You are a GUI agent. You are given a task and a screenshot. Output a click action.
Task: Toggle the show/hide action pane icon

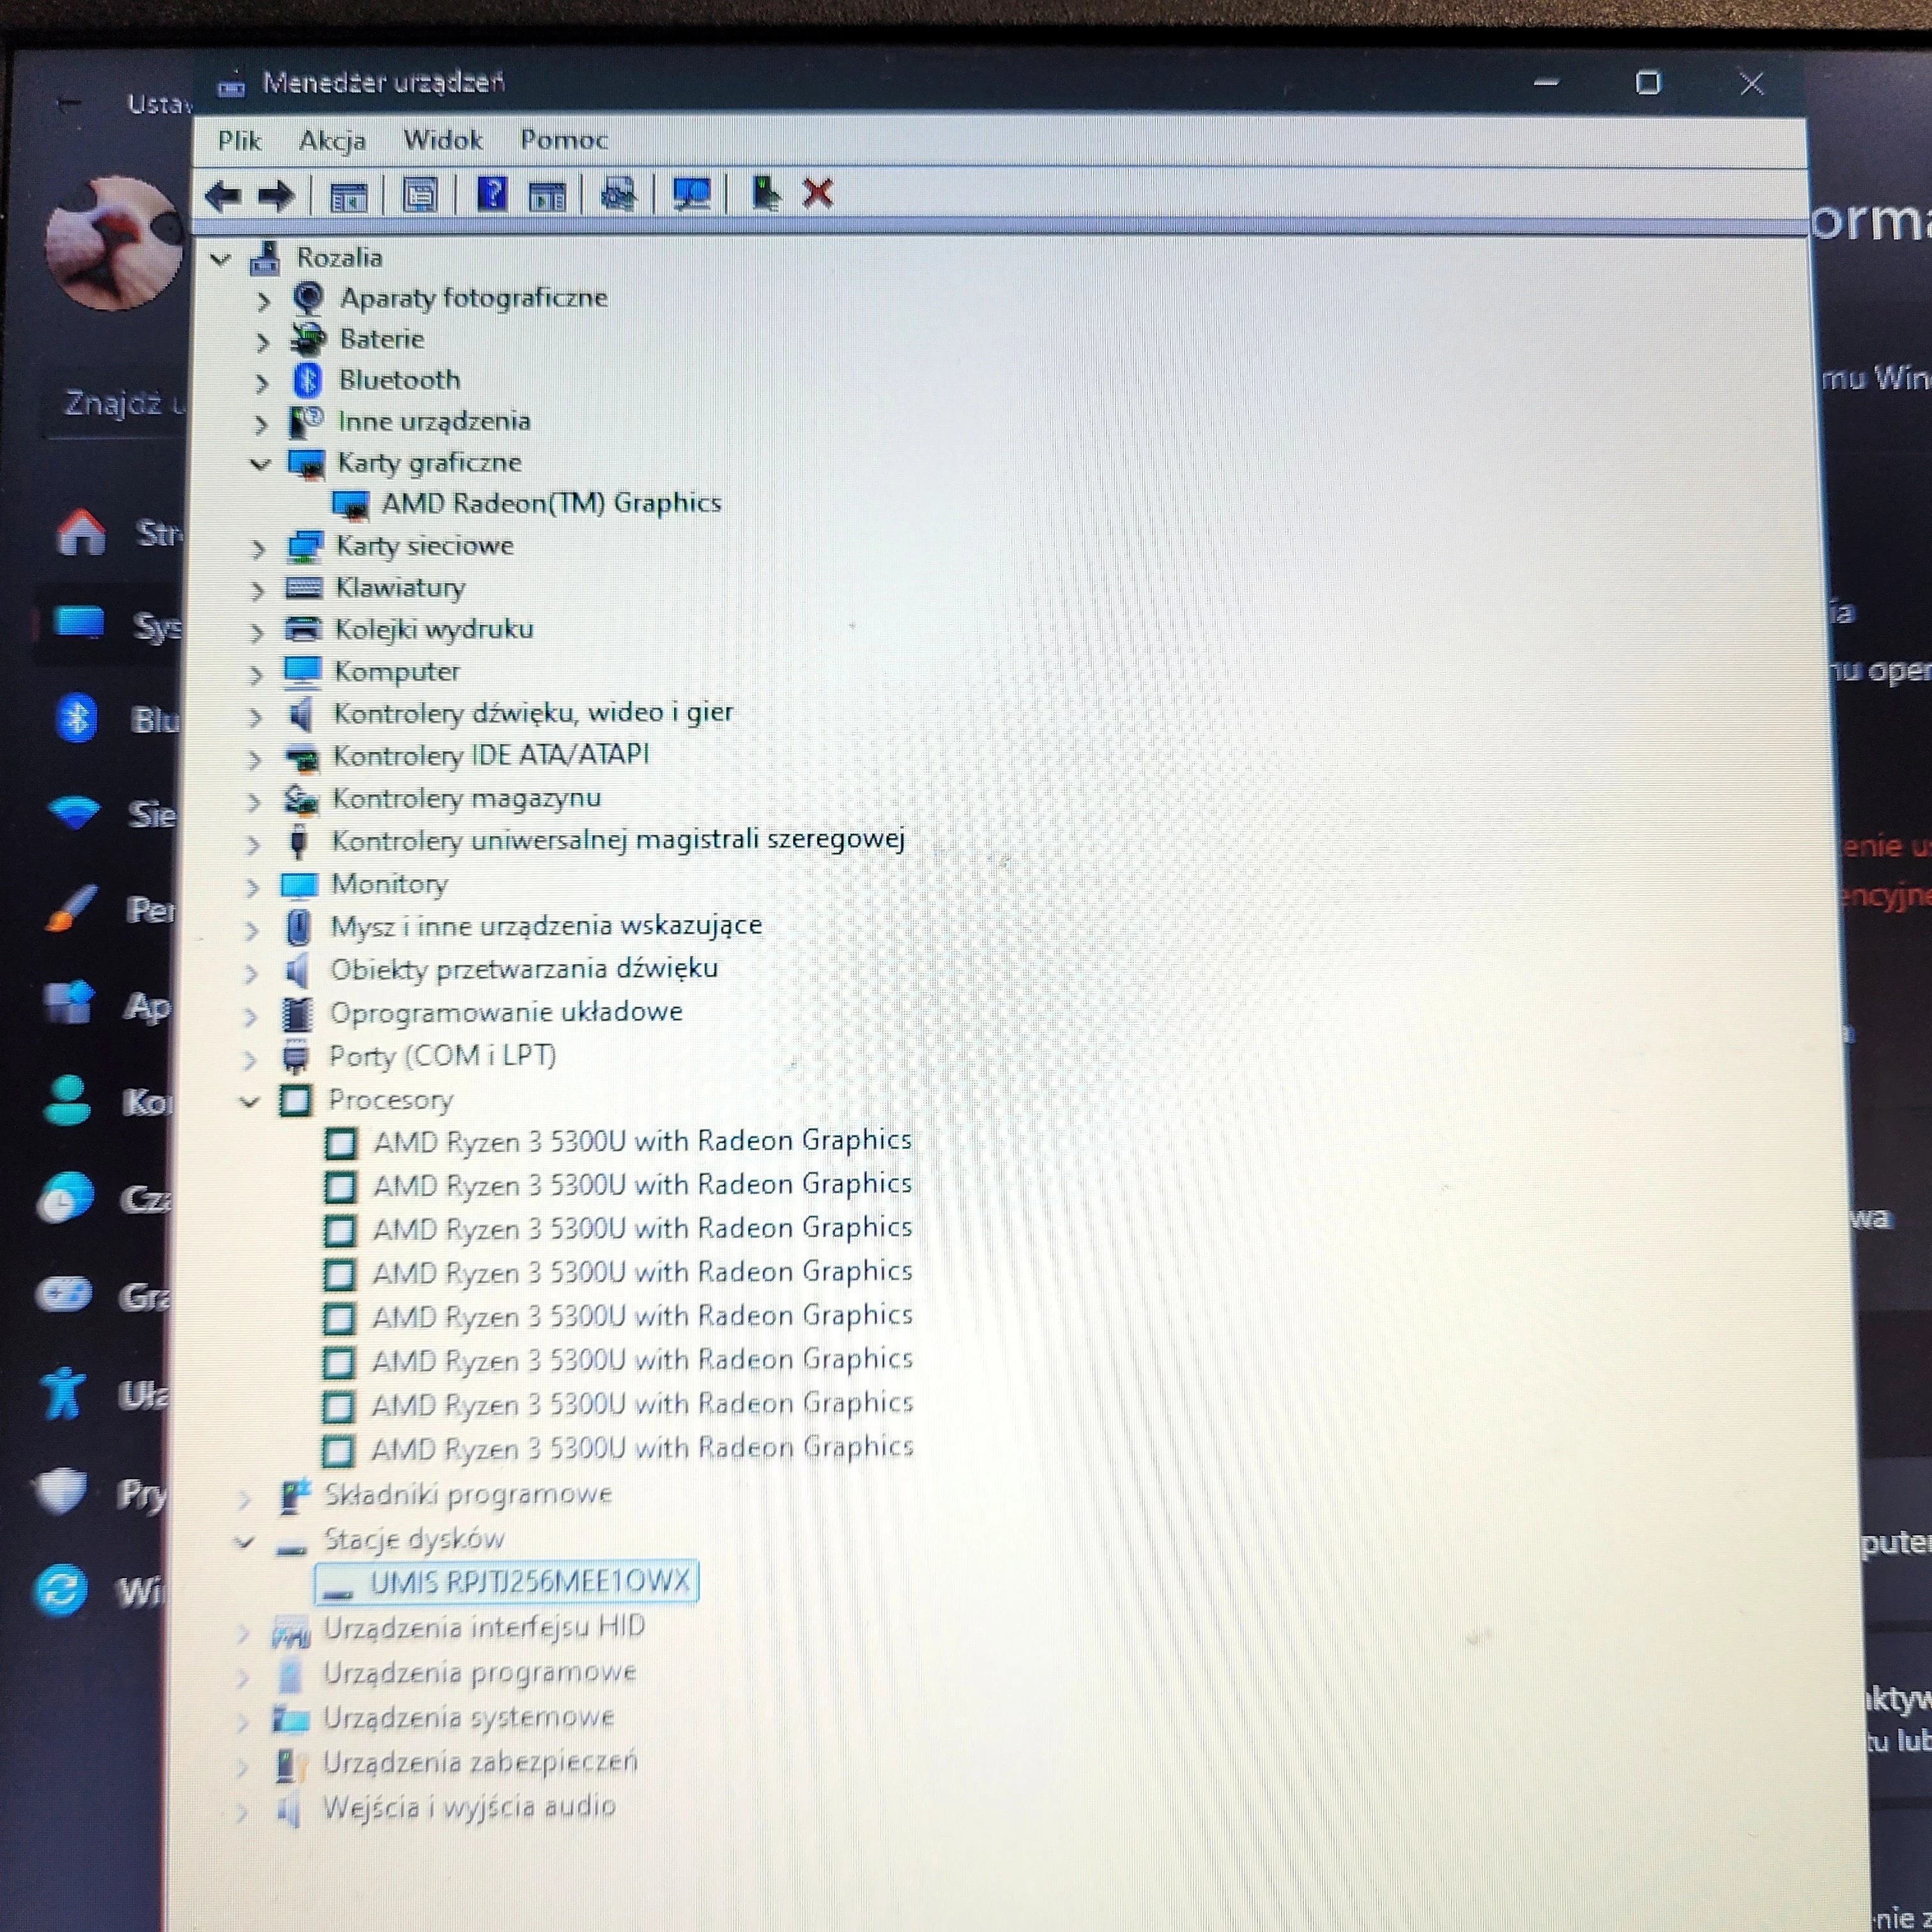coord(546,196)
